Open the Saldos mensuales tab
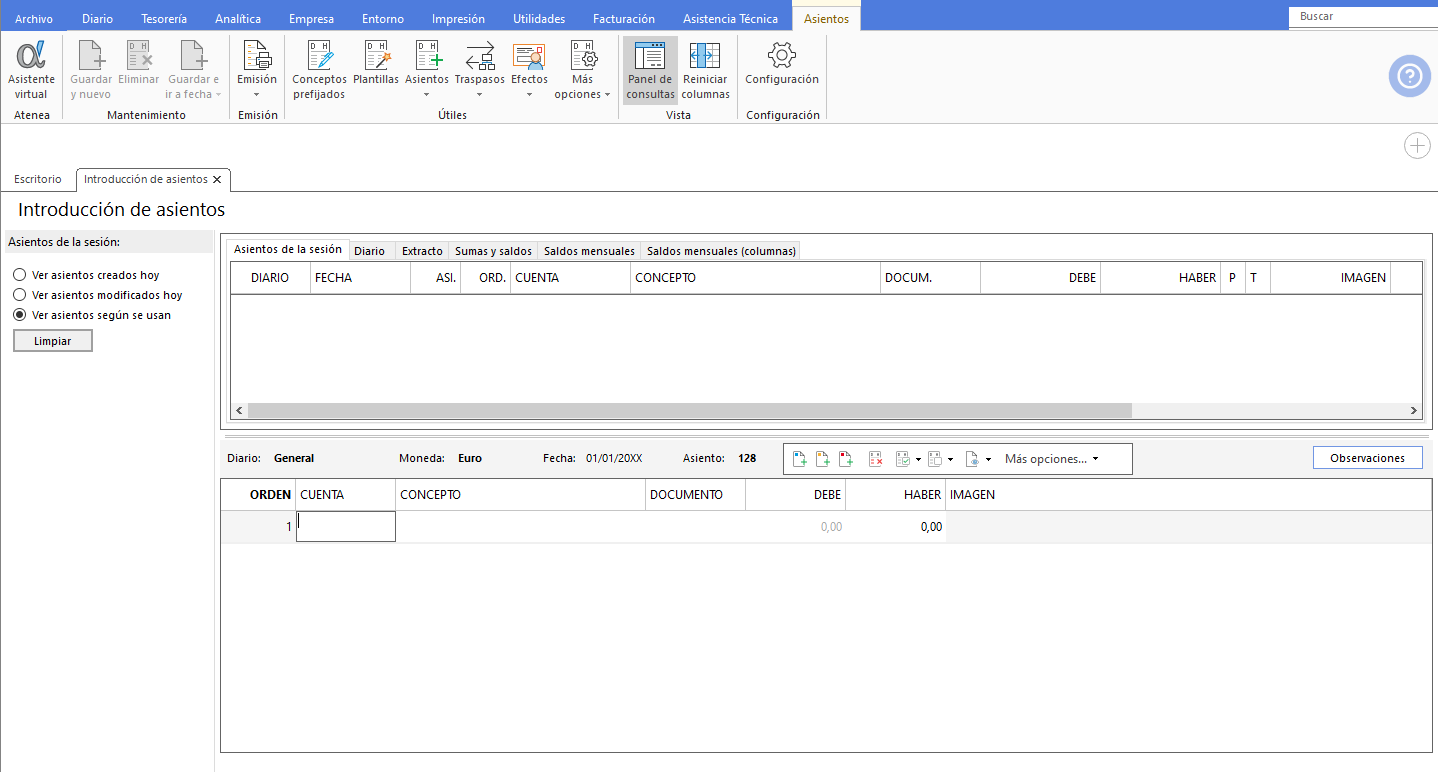Viewport: 1438px width, 772px height. [589, 251]
